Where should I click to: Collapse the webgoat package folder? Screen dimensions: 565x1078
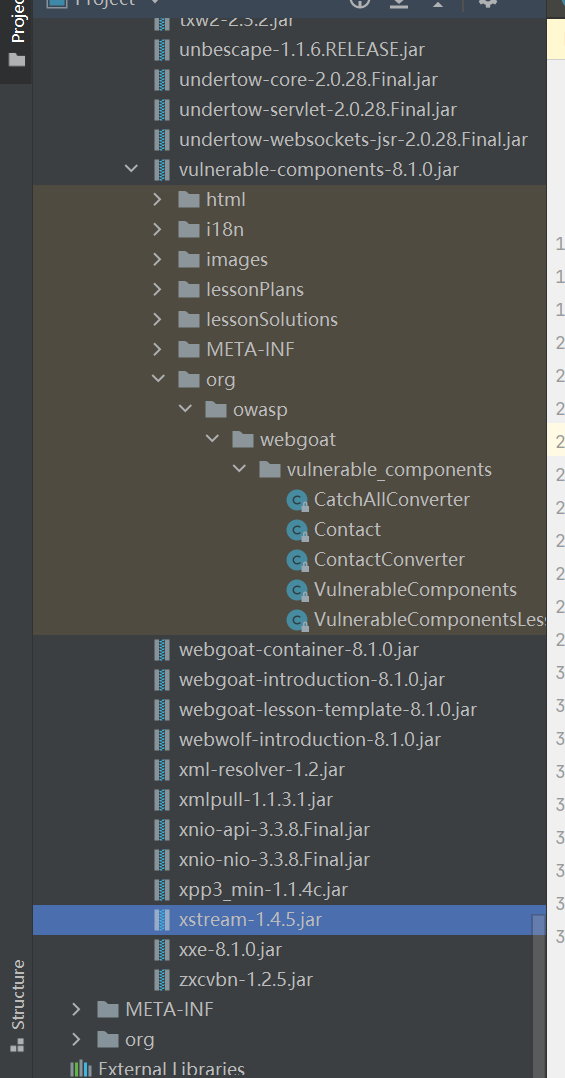click(x=212, y=439)
